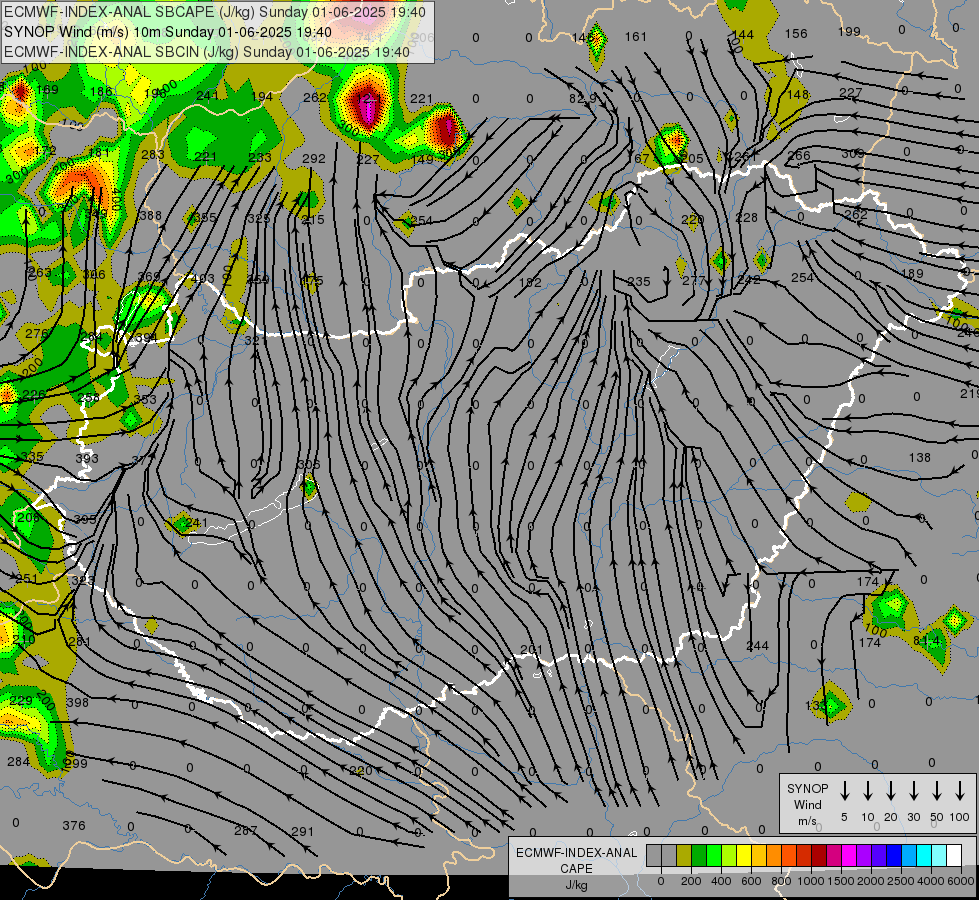Select the bright cyan CAPE legend swatch
Screen dimensions: 979x900
924,856
